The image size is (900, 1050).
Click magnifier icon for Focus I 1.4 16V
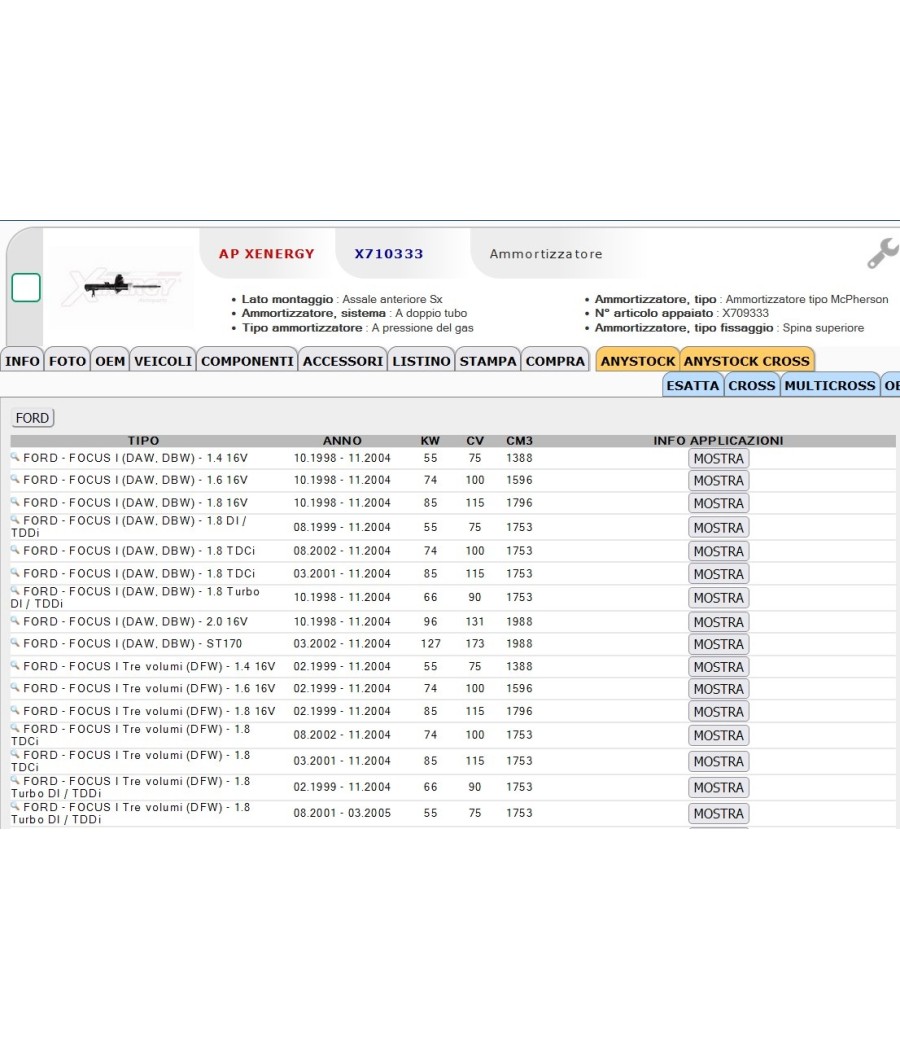coord(15,457)
